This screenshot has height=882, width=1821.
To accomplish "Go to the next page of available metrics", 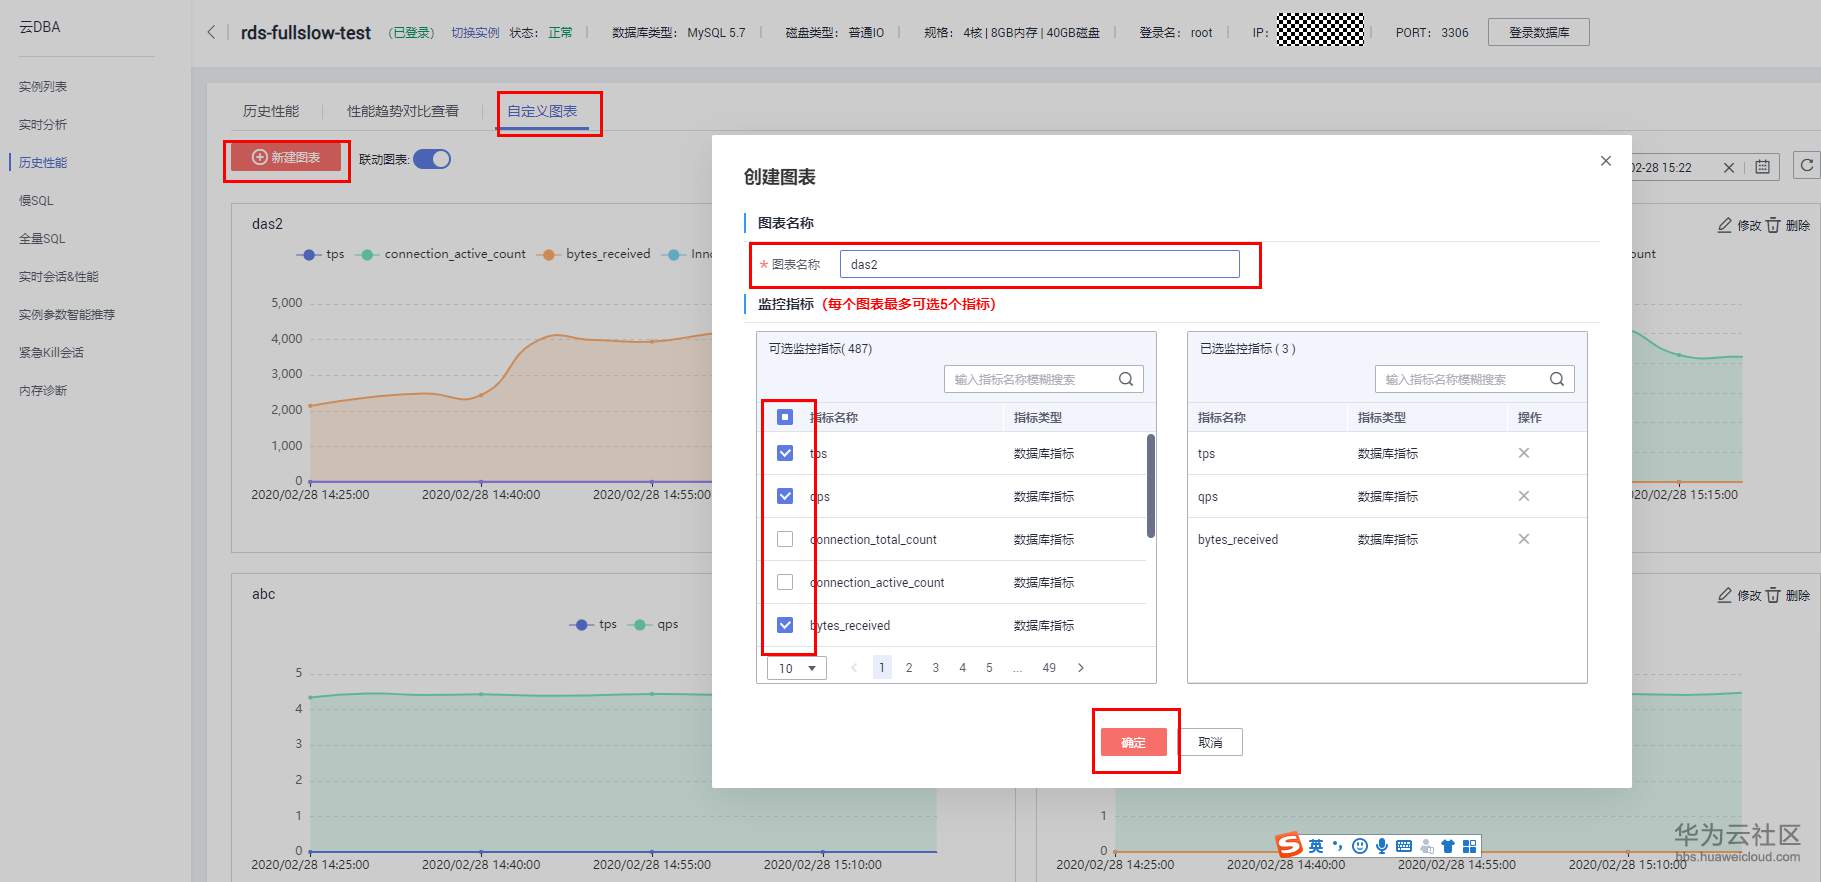I will (1081, 668).
